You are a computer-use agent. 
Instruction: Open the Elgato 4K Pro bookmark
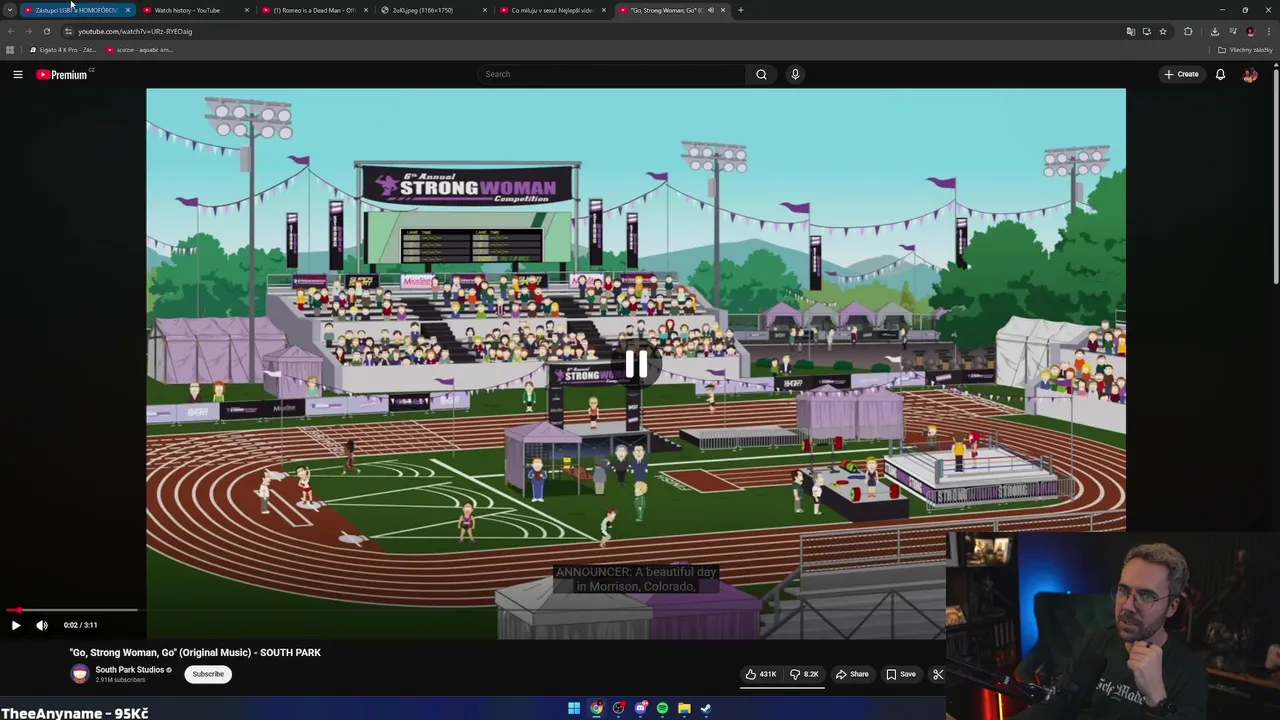tap(63, 50)
